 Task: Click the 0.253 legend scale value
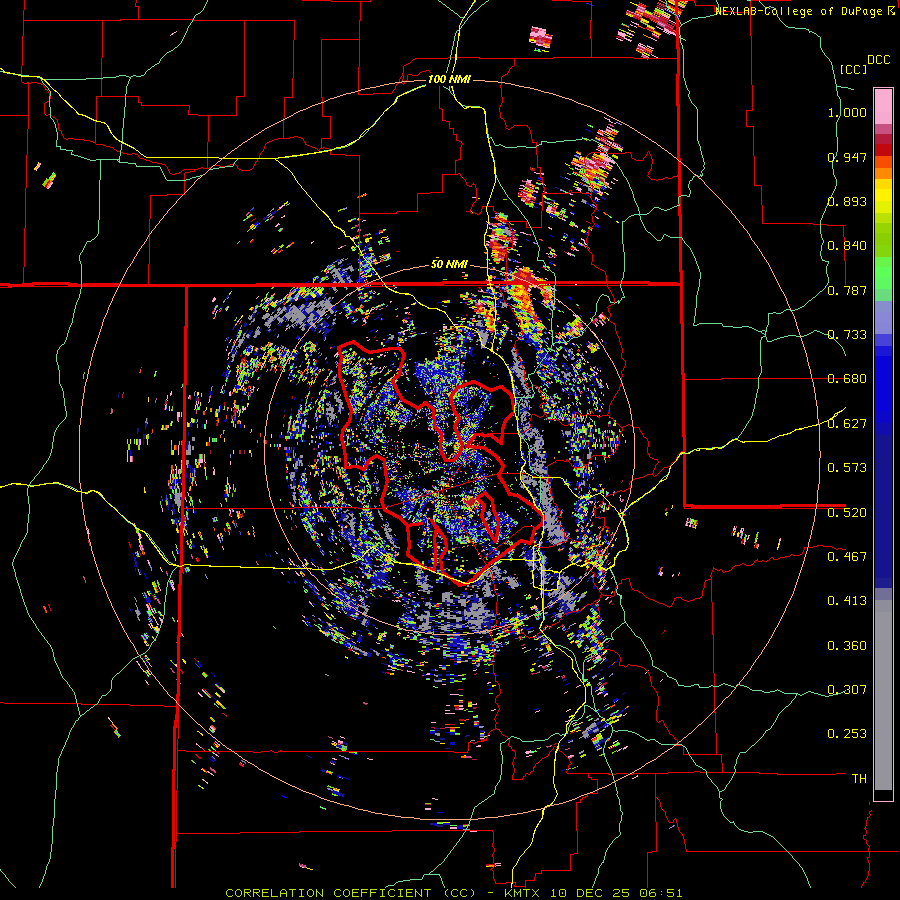click(847, 734)
